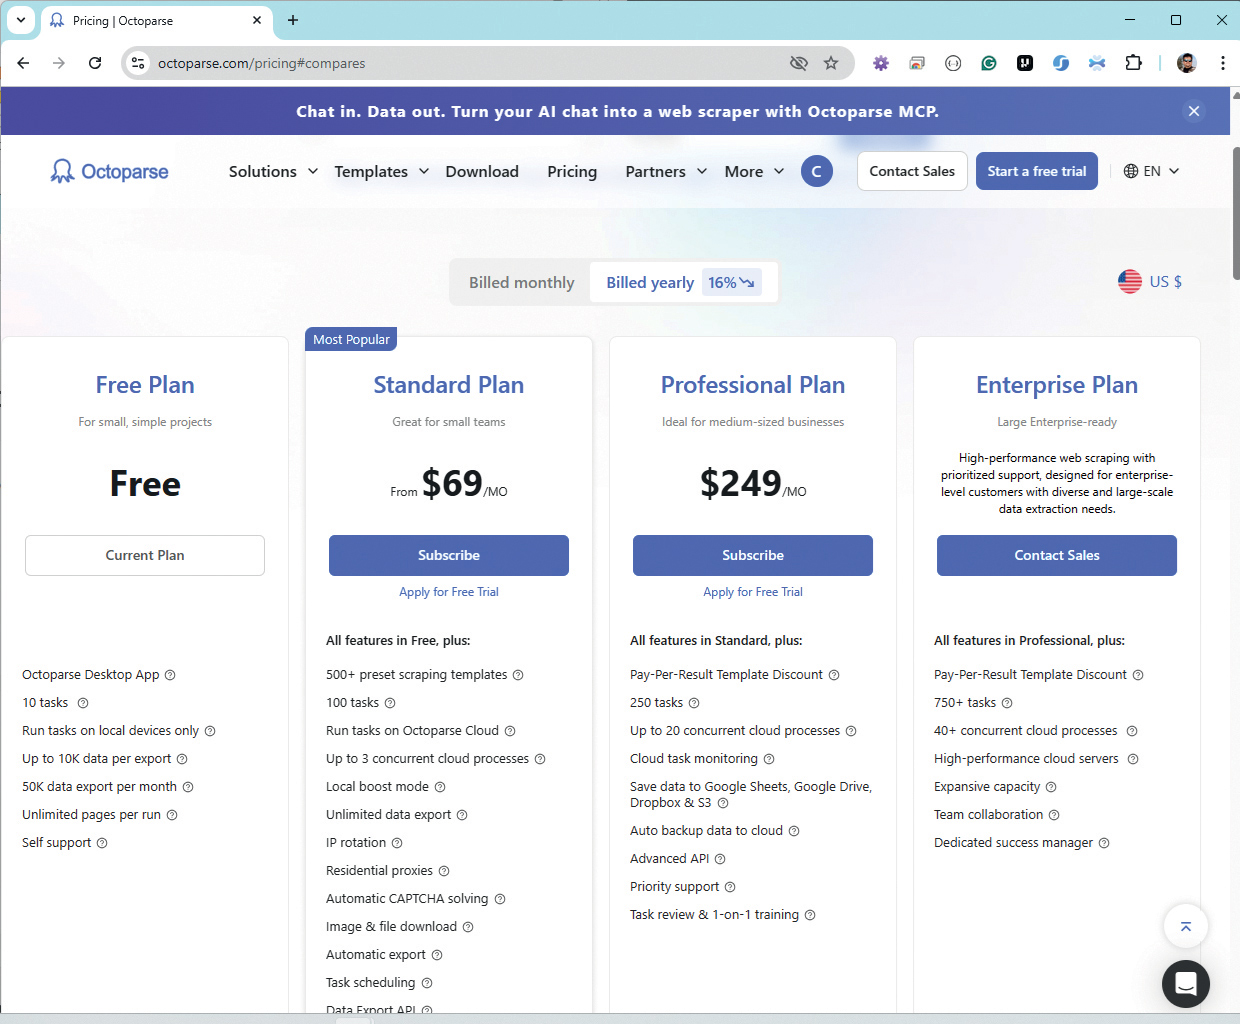Image resolution: width=1240 pixels, height=1024 pixels.
Task: Switch to Billed monthly pricing
Action: point(522,283)
